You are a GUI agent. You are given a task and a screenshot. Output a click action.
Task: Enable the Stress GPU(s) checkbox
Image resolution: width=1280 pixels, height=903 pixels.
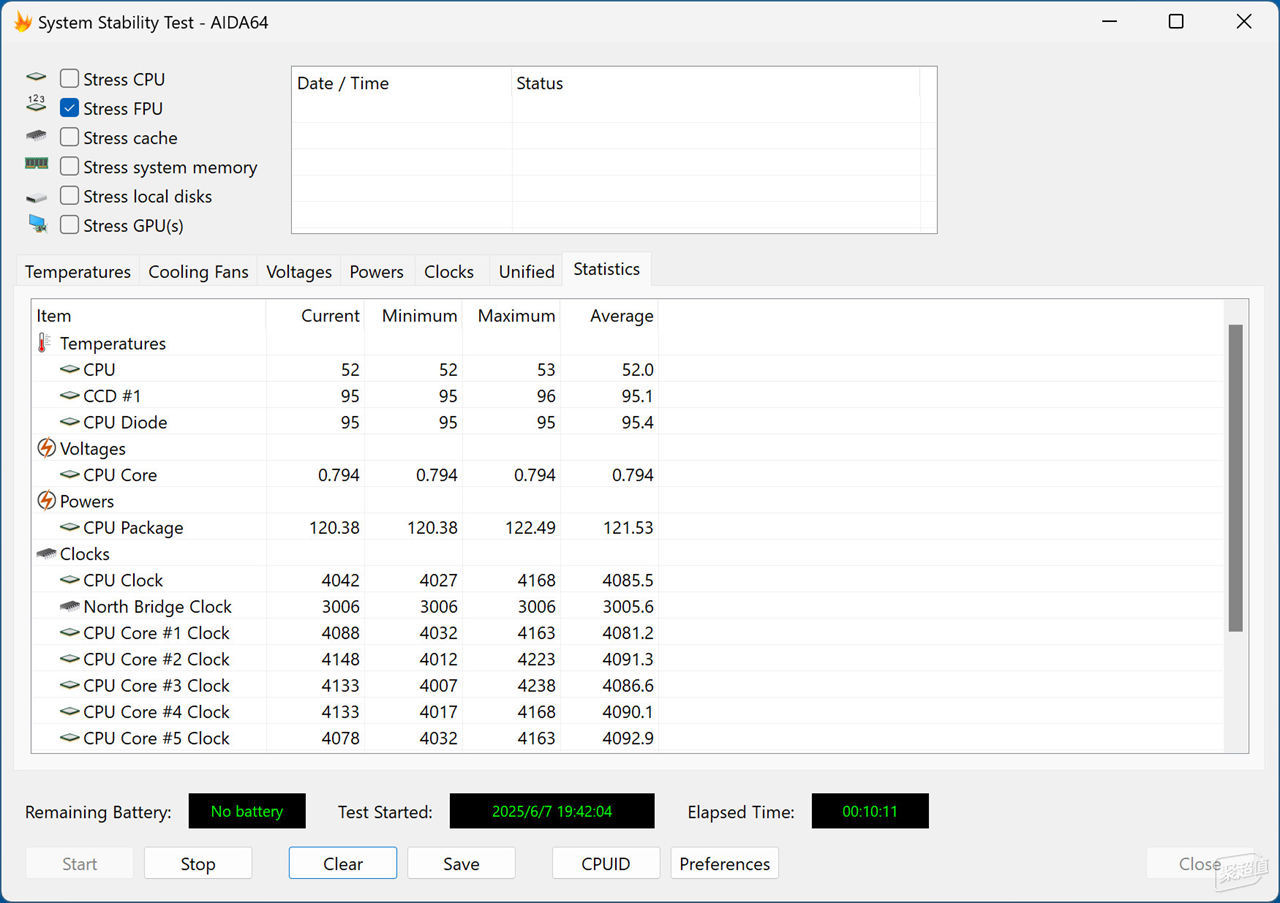pyautogui.click(x=69, y=225)
